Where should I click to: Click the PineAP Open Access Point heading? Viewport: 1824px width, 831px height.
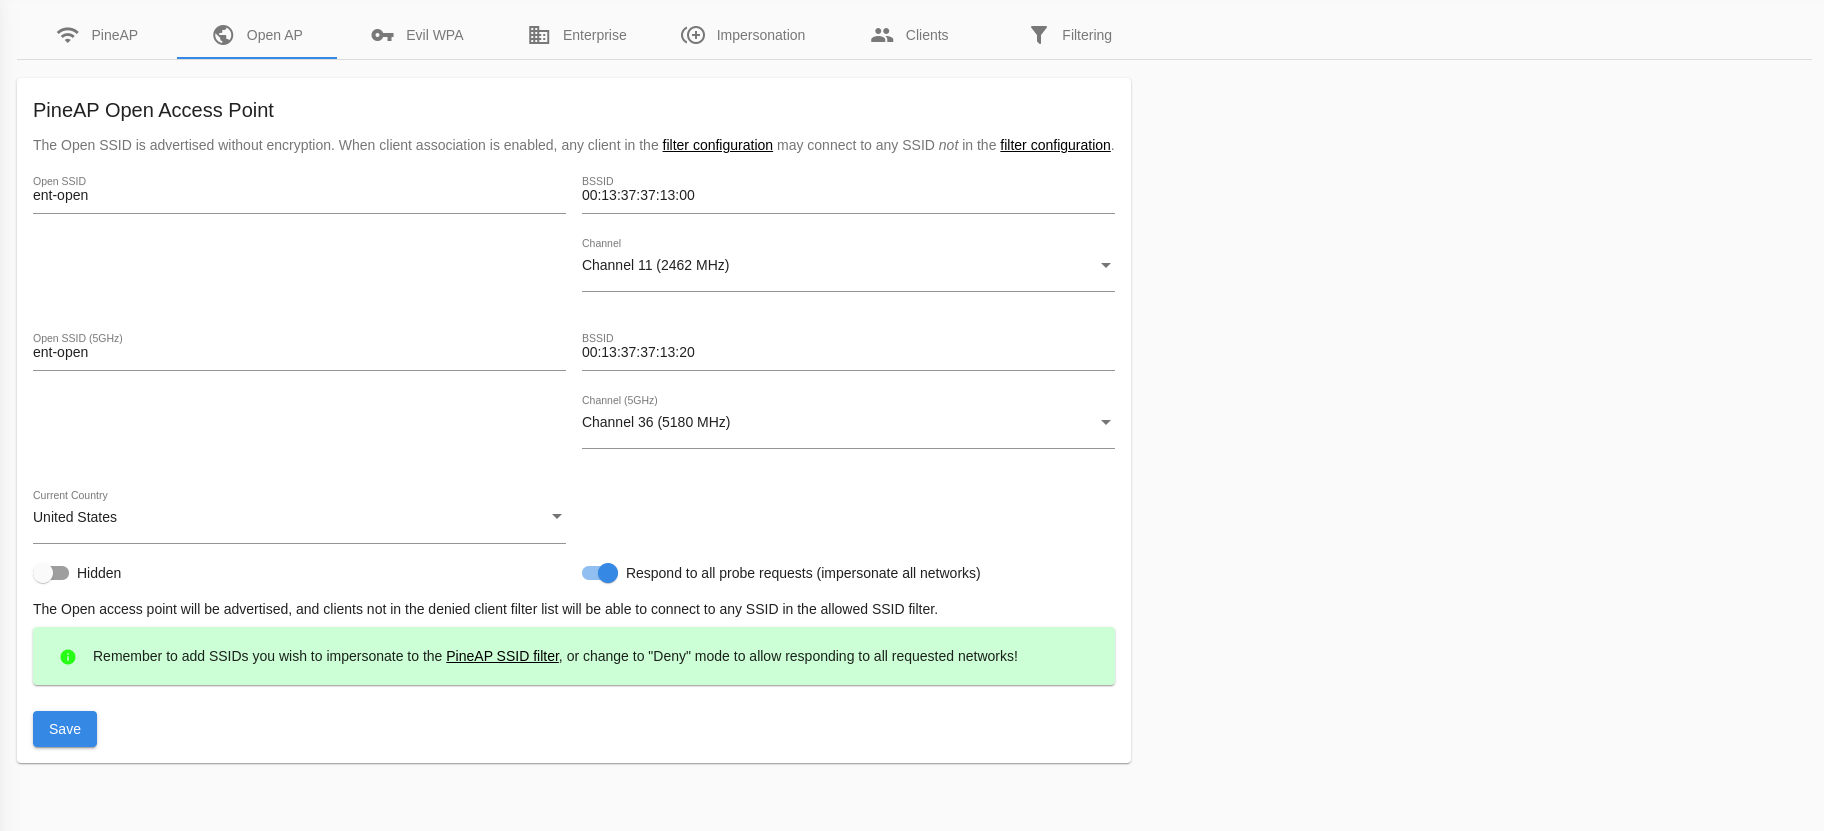tap(153, 110)
